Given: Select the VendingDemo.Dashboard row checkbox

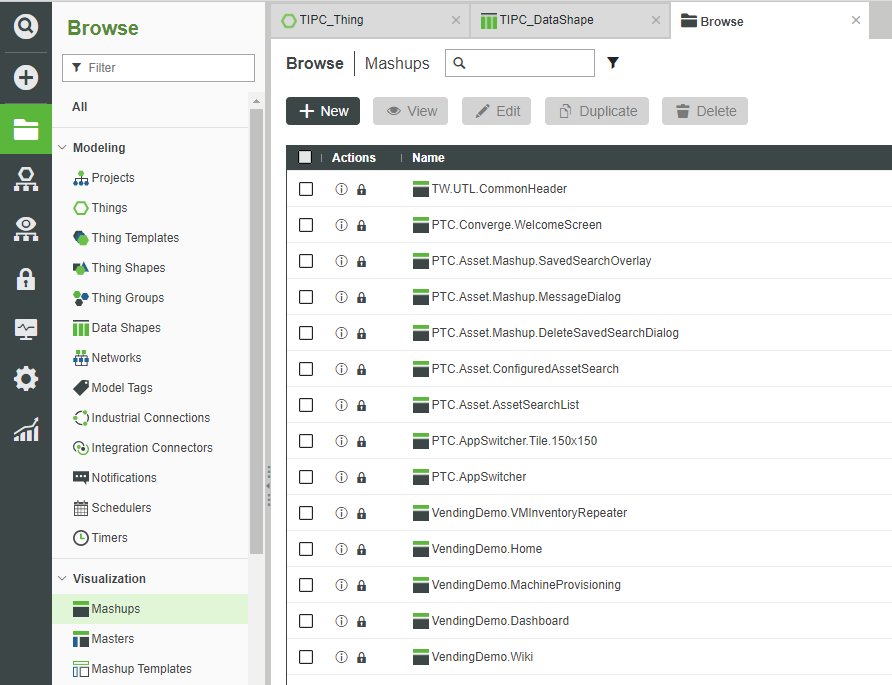Looking at the screenshot, I should click(x=306, y=621).
